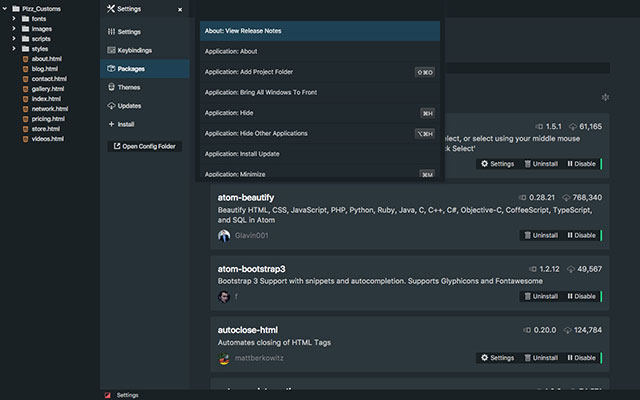This screenshot has height=400, width=640.
Task: Expand the fonts folder chevron
Action: click(14, 18)
